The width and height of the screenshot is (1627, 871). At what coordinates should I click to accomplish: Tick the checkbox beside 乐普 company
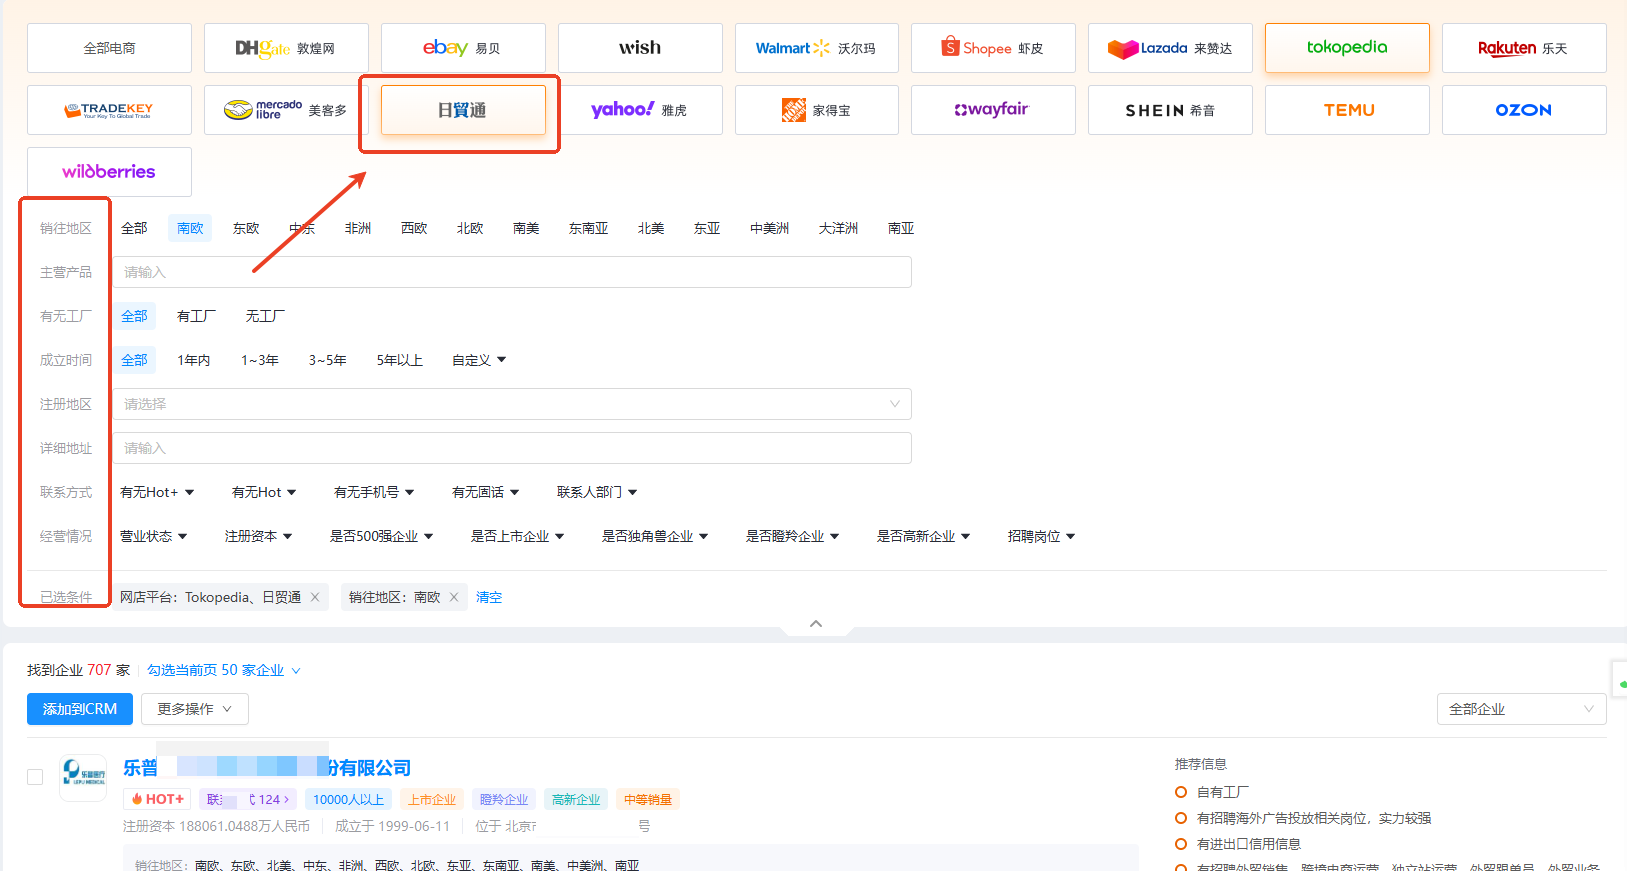click(35, 777)
